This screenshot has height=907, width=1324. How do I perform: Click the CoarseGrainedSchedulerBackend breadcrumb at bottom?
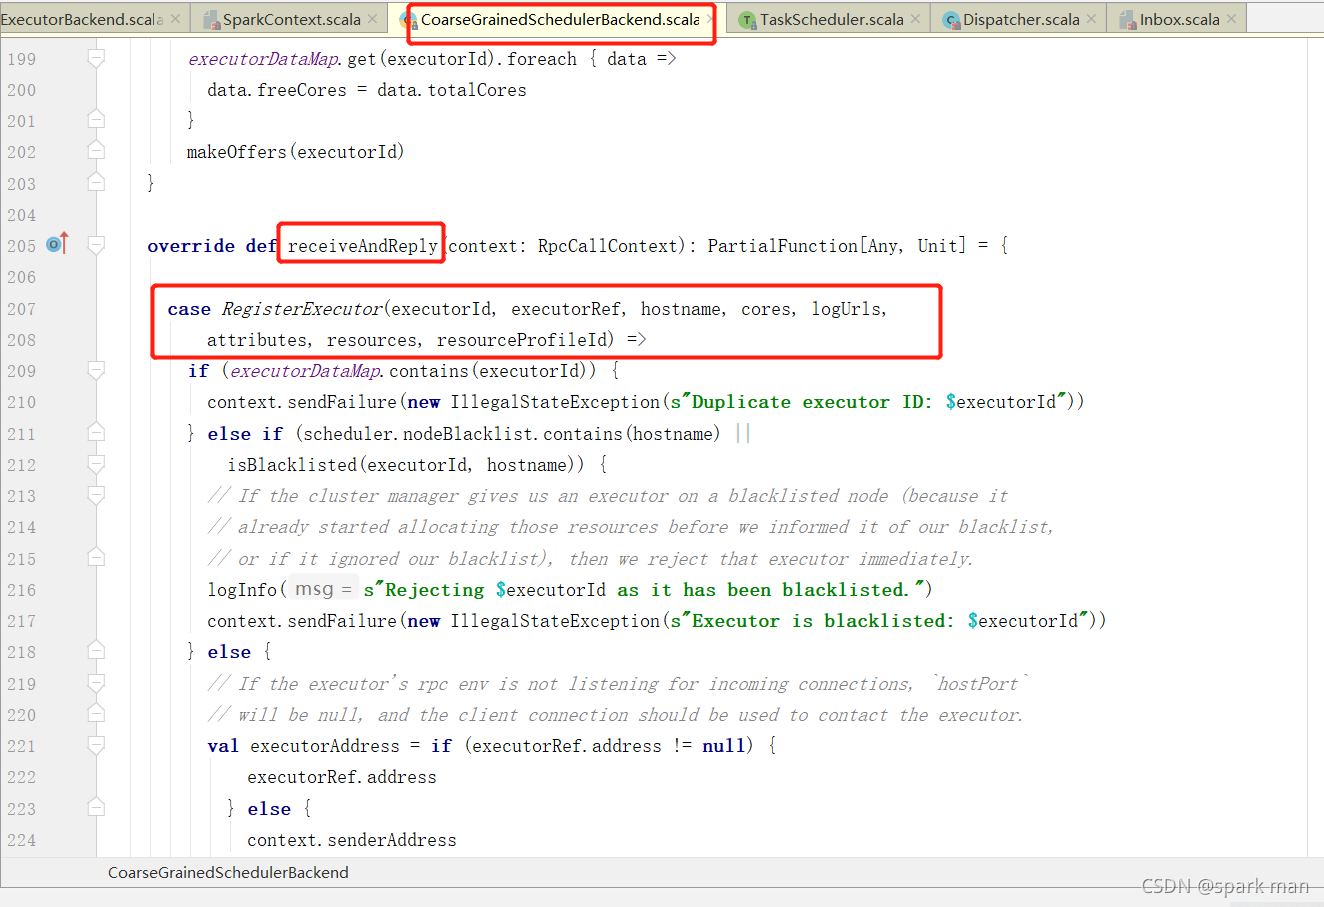228,872
